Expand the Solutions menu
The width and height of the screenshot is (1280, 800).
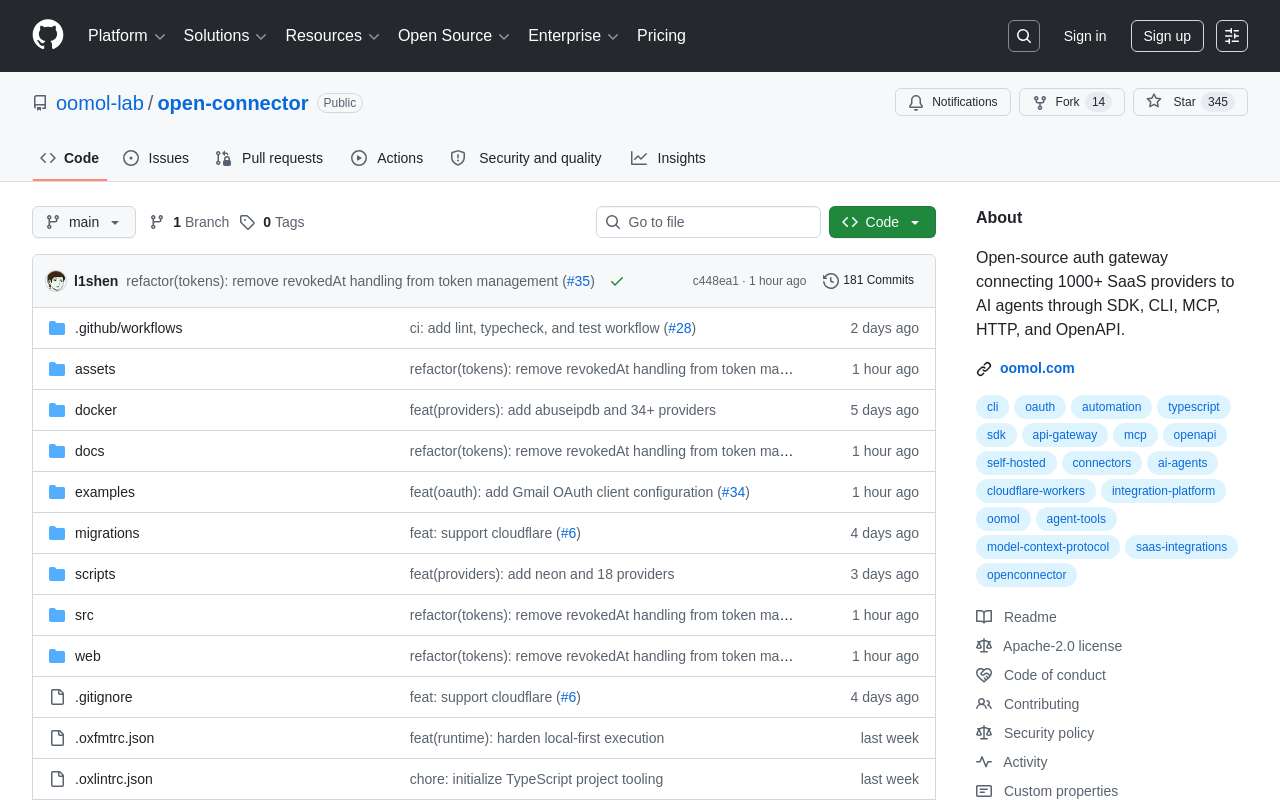pos(226,36)
